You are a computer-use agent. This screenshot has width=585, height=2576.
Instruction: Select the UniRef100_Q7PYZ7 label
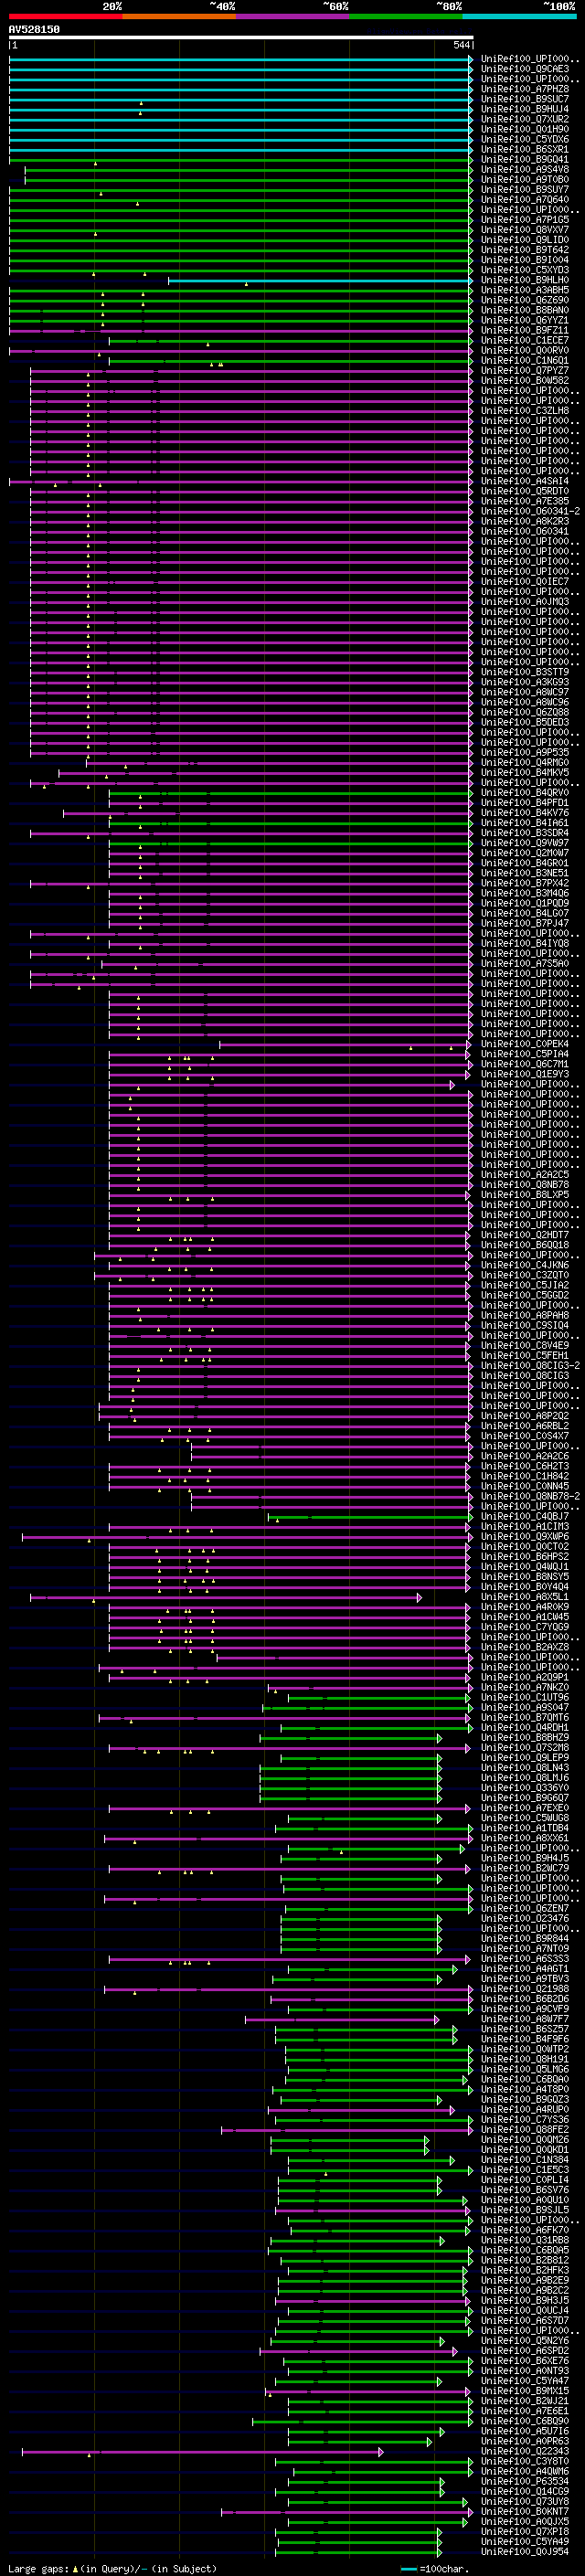[x=525, y=371]
